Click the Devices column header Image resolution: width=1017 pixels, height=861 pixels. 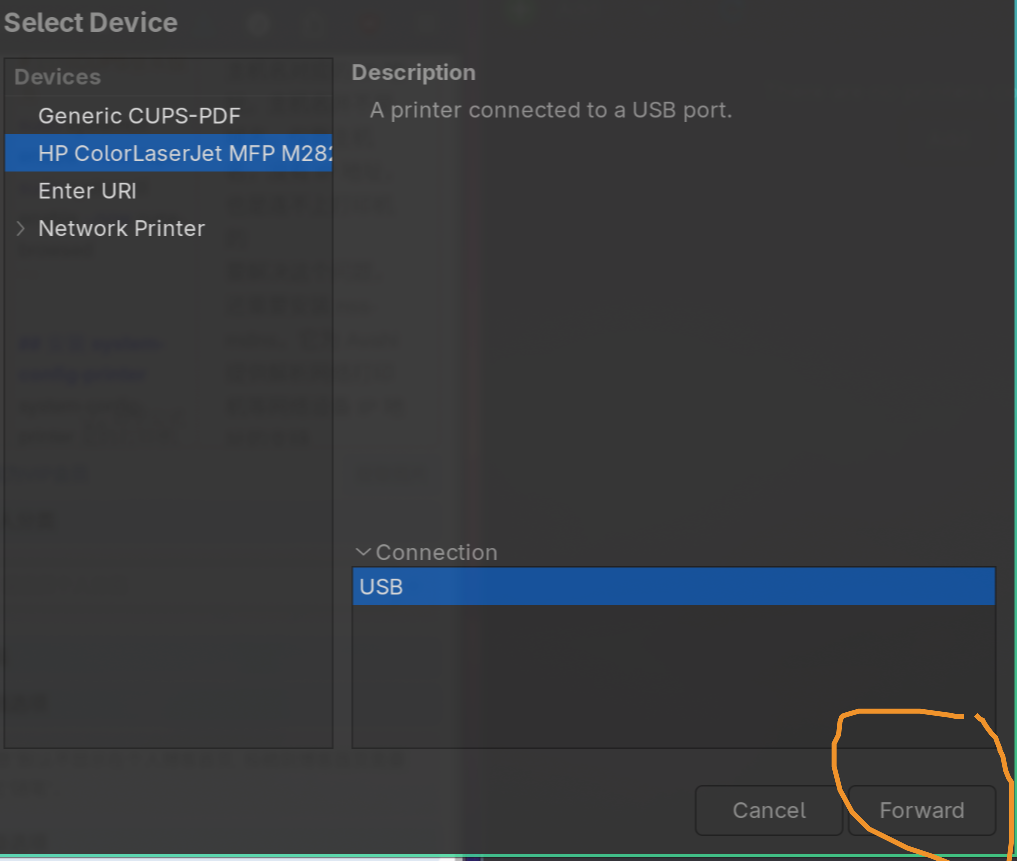(x=169, y=77)
